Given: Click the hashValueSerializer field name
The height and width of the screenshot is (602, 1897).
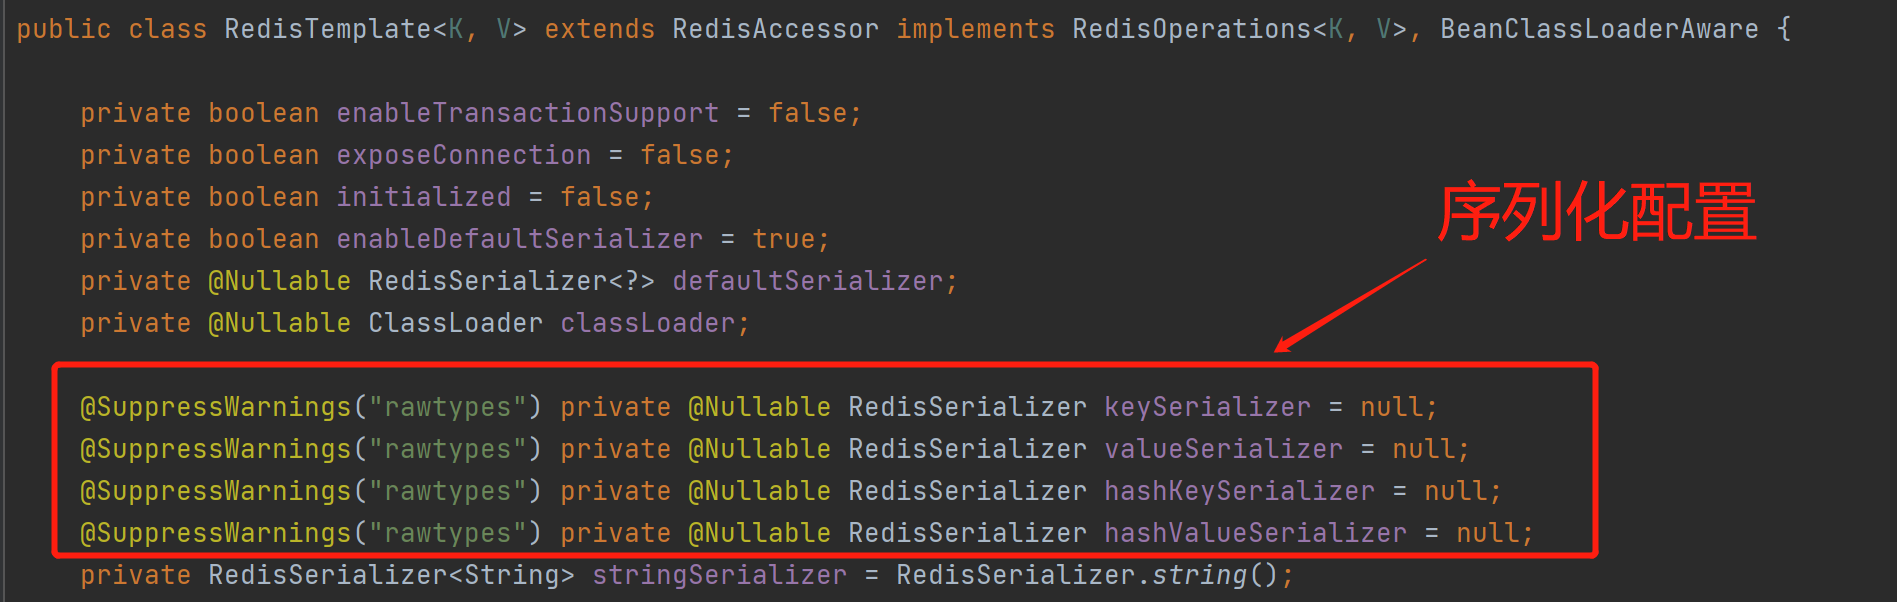Looking at the screenshot, I should click(x=1255, y=533).
